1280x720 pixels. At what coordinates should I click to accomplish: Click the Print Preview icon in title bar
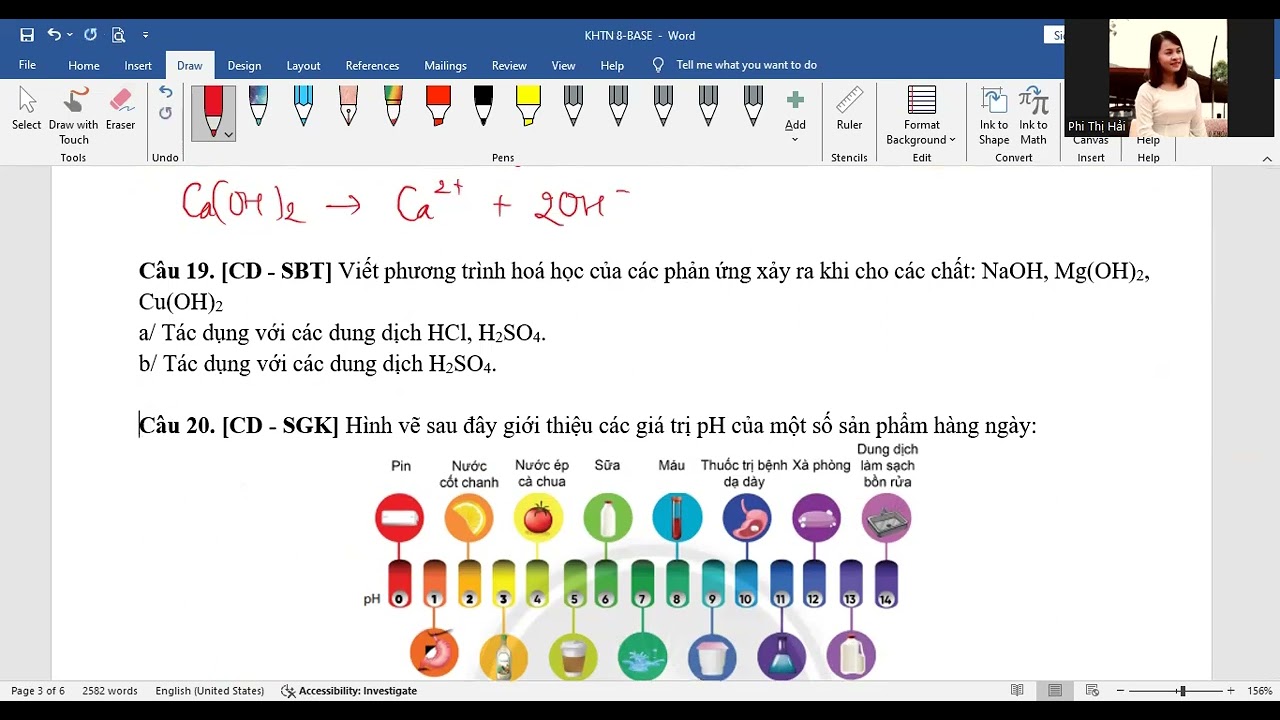(x=118, y=35)
